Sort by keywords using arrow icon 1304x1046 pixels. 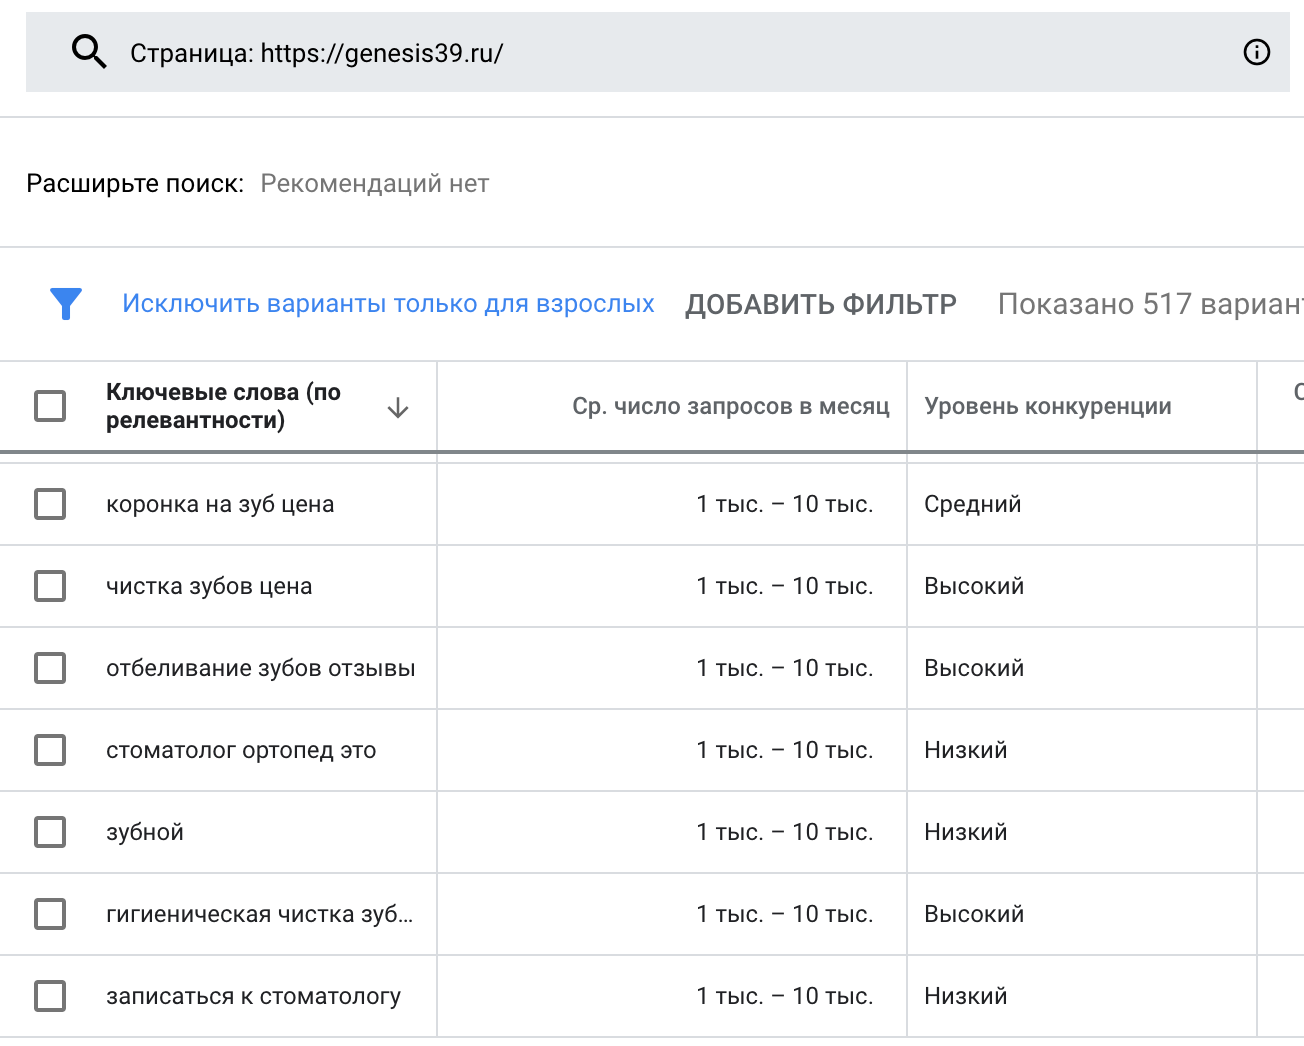point(398,407)
